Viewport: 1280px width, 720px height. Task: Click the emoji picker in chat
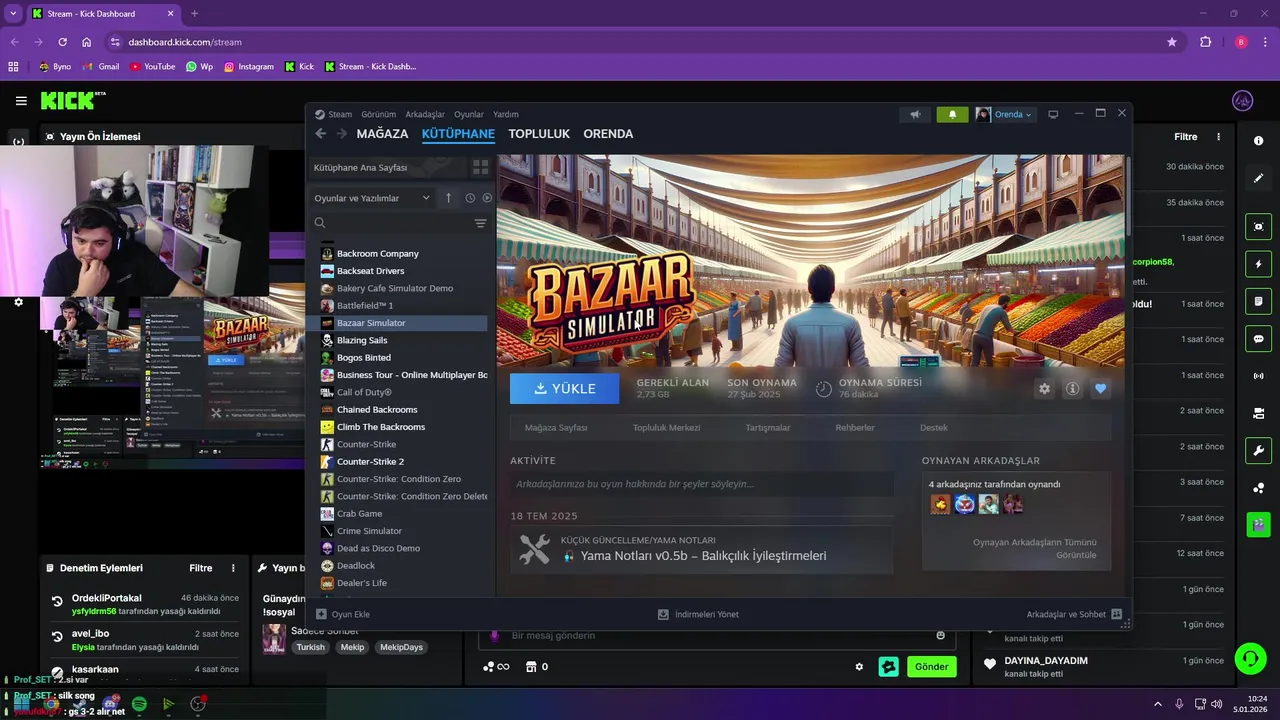pyautogui.click(x=940, y=636)
